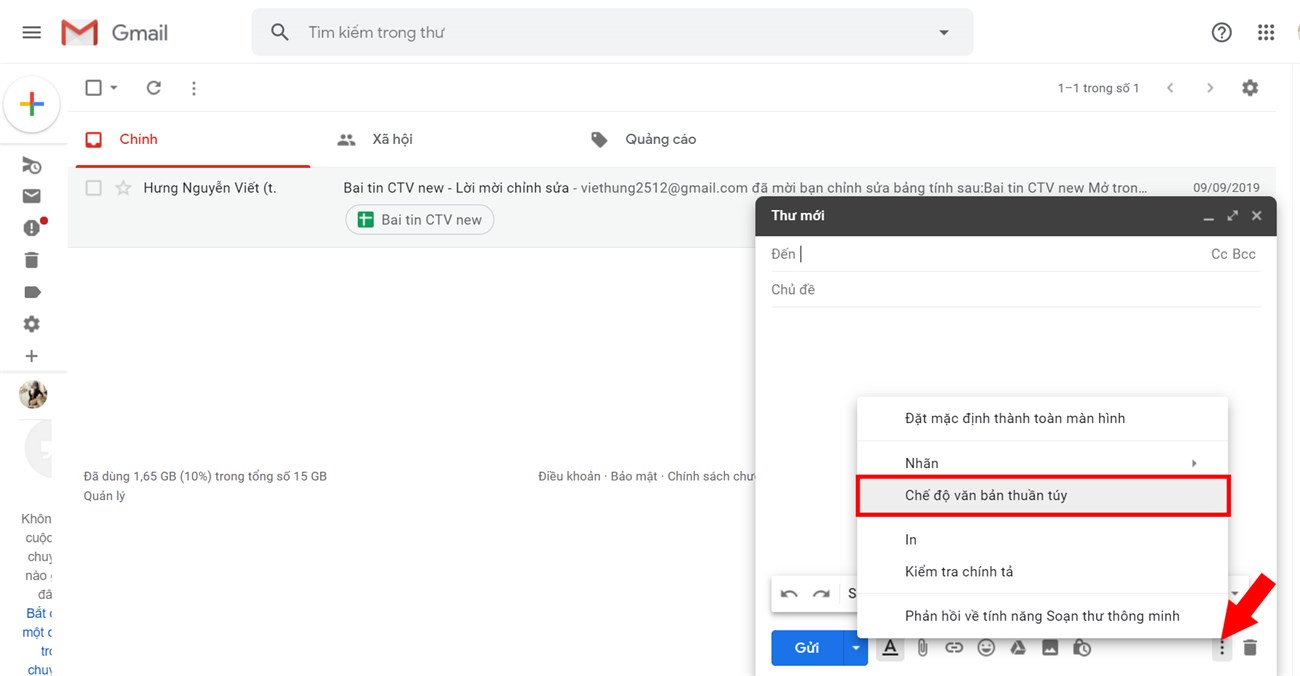Expand the Nhãn submenu arrow
Viewport: 1300px width, 676px height.
click(x=1194, y=463)
